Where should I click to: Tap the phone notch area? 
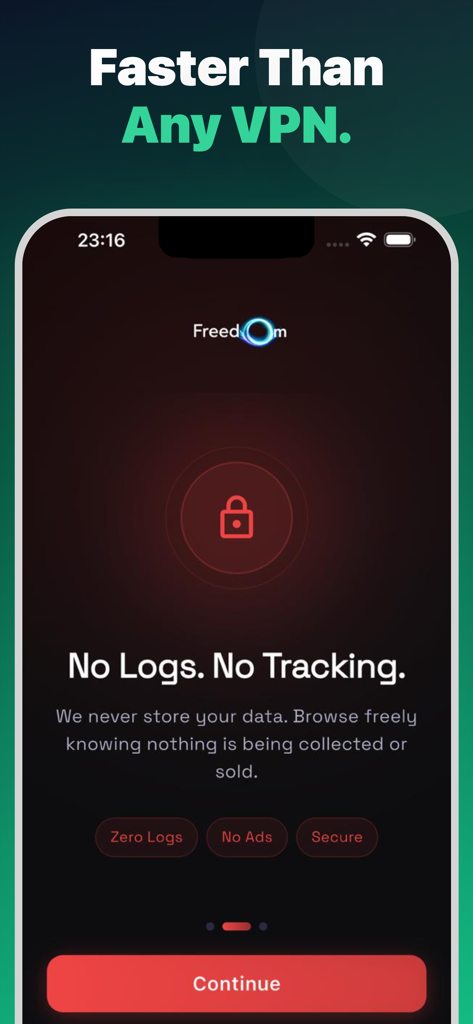(236, 236)
